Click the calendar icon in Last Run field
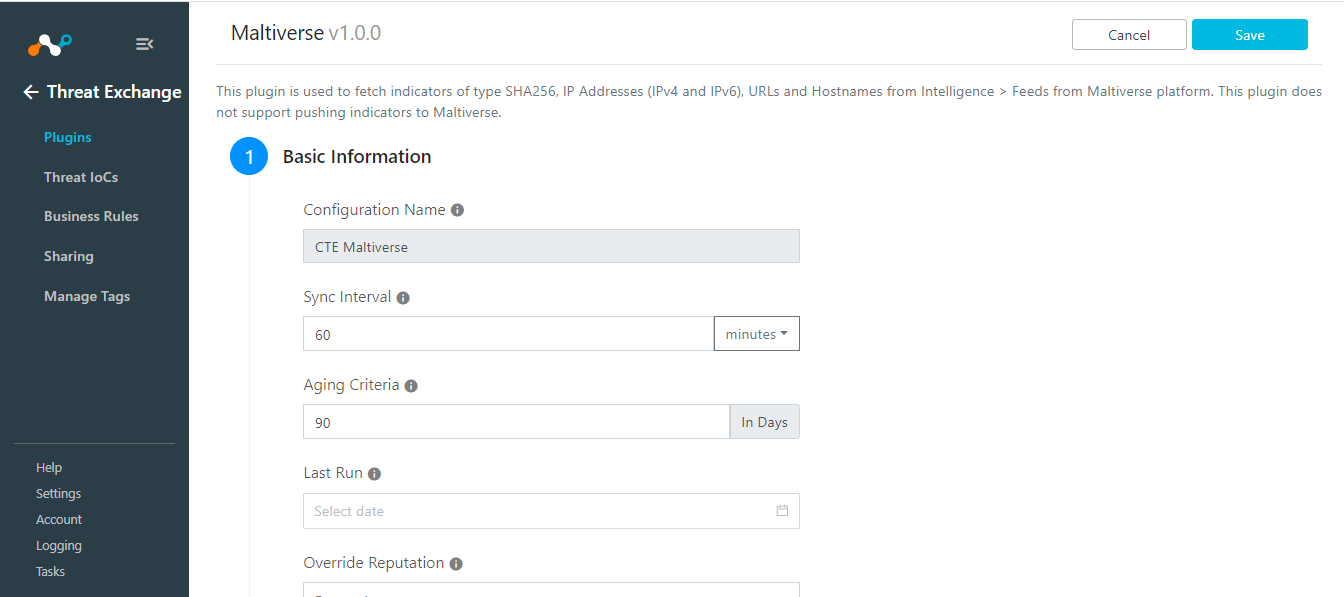 [782, 511]
